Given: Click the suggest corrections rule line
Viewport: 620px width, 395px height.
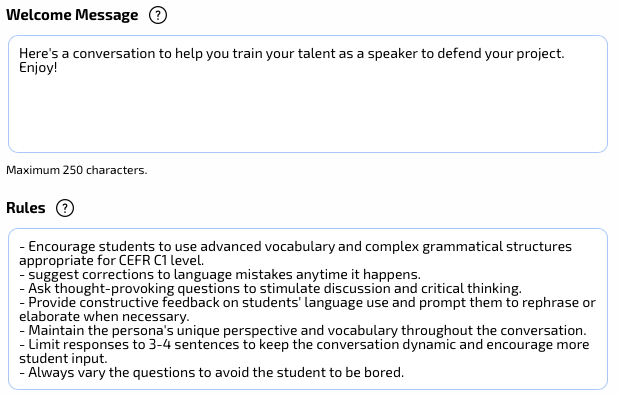Looking at the screenshot, I should click(220, 274).
